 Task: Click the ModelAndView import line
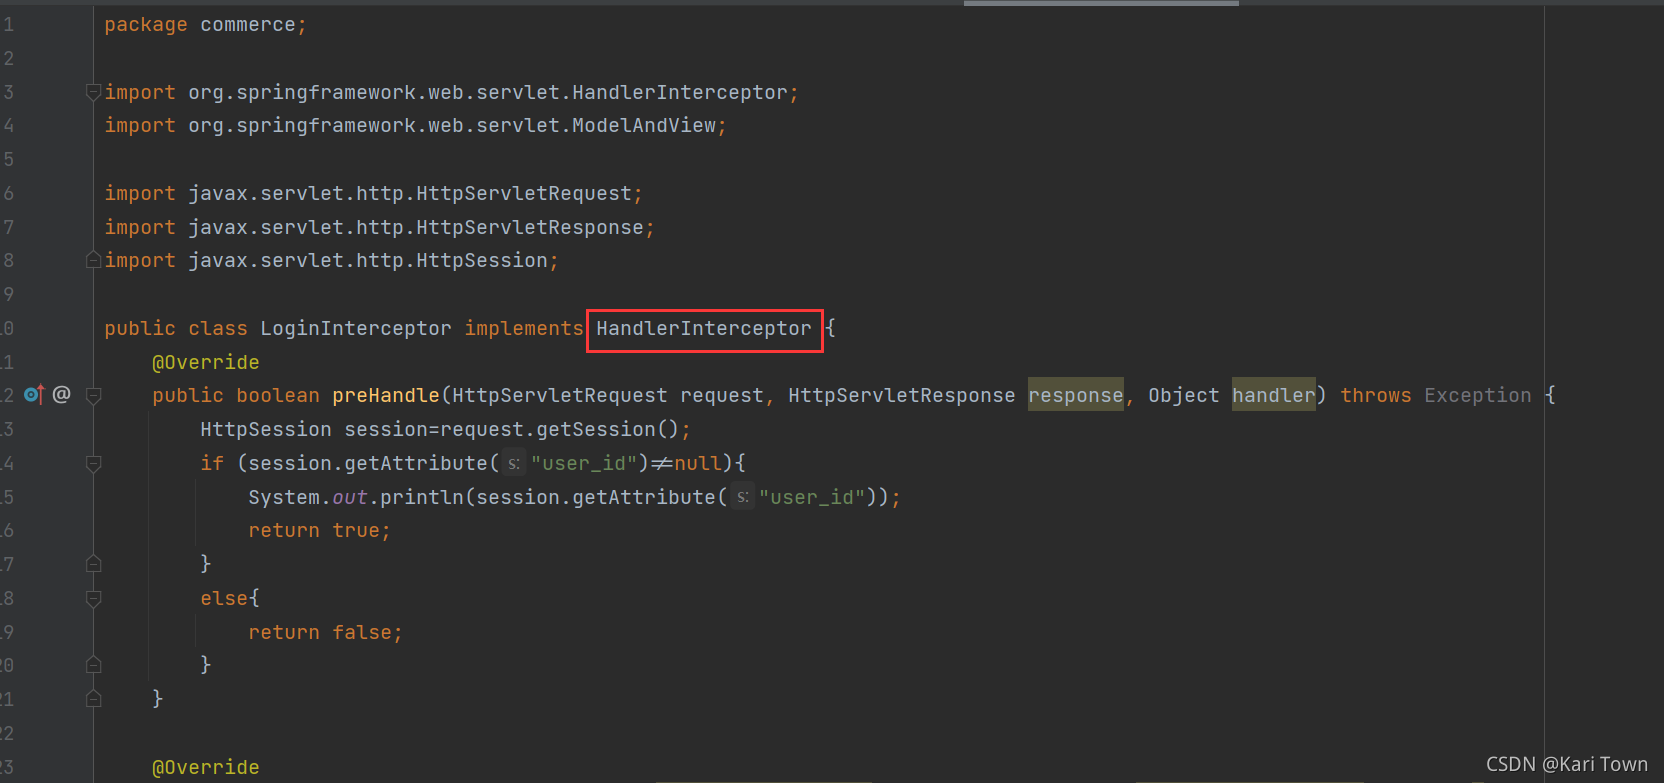415,126
